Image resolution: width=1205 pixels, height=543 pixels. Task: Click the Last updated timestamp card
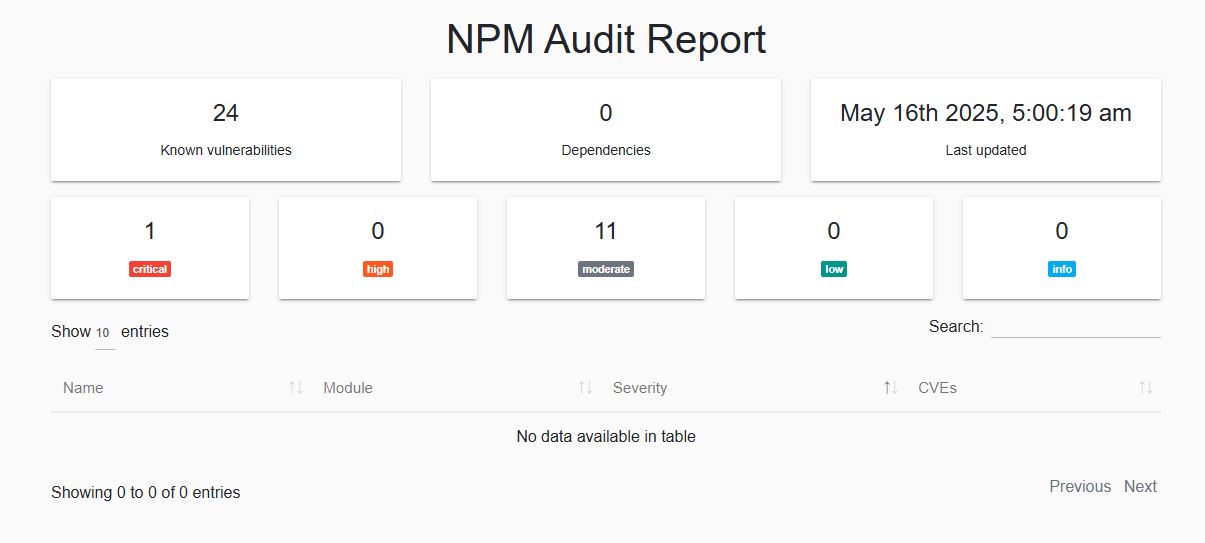986,130
